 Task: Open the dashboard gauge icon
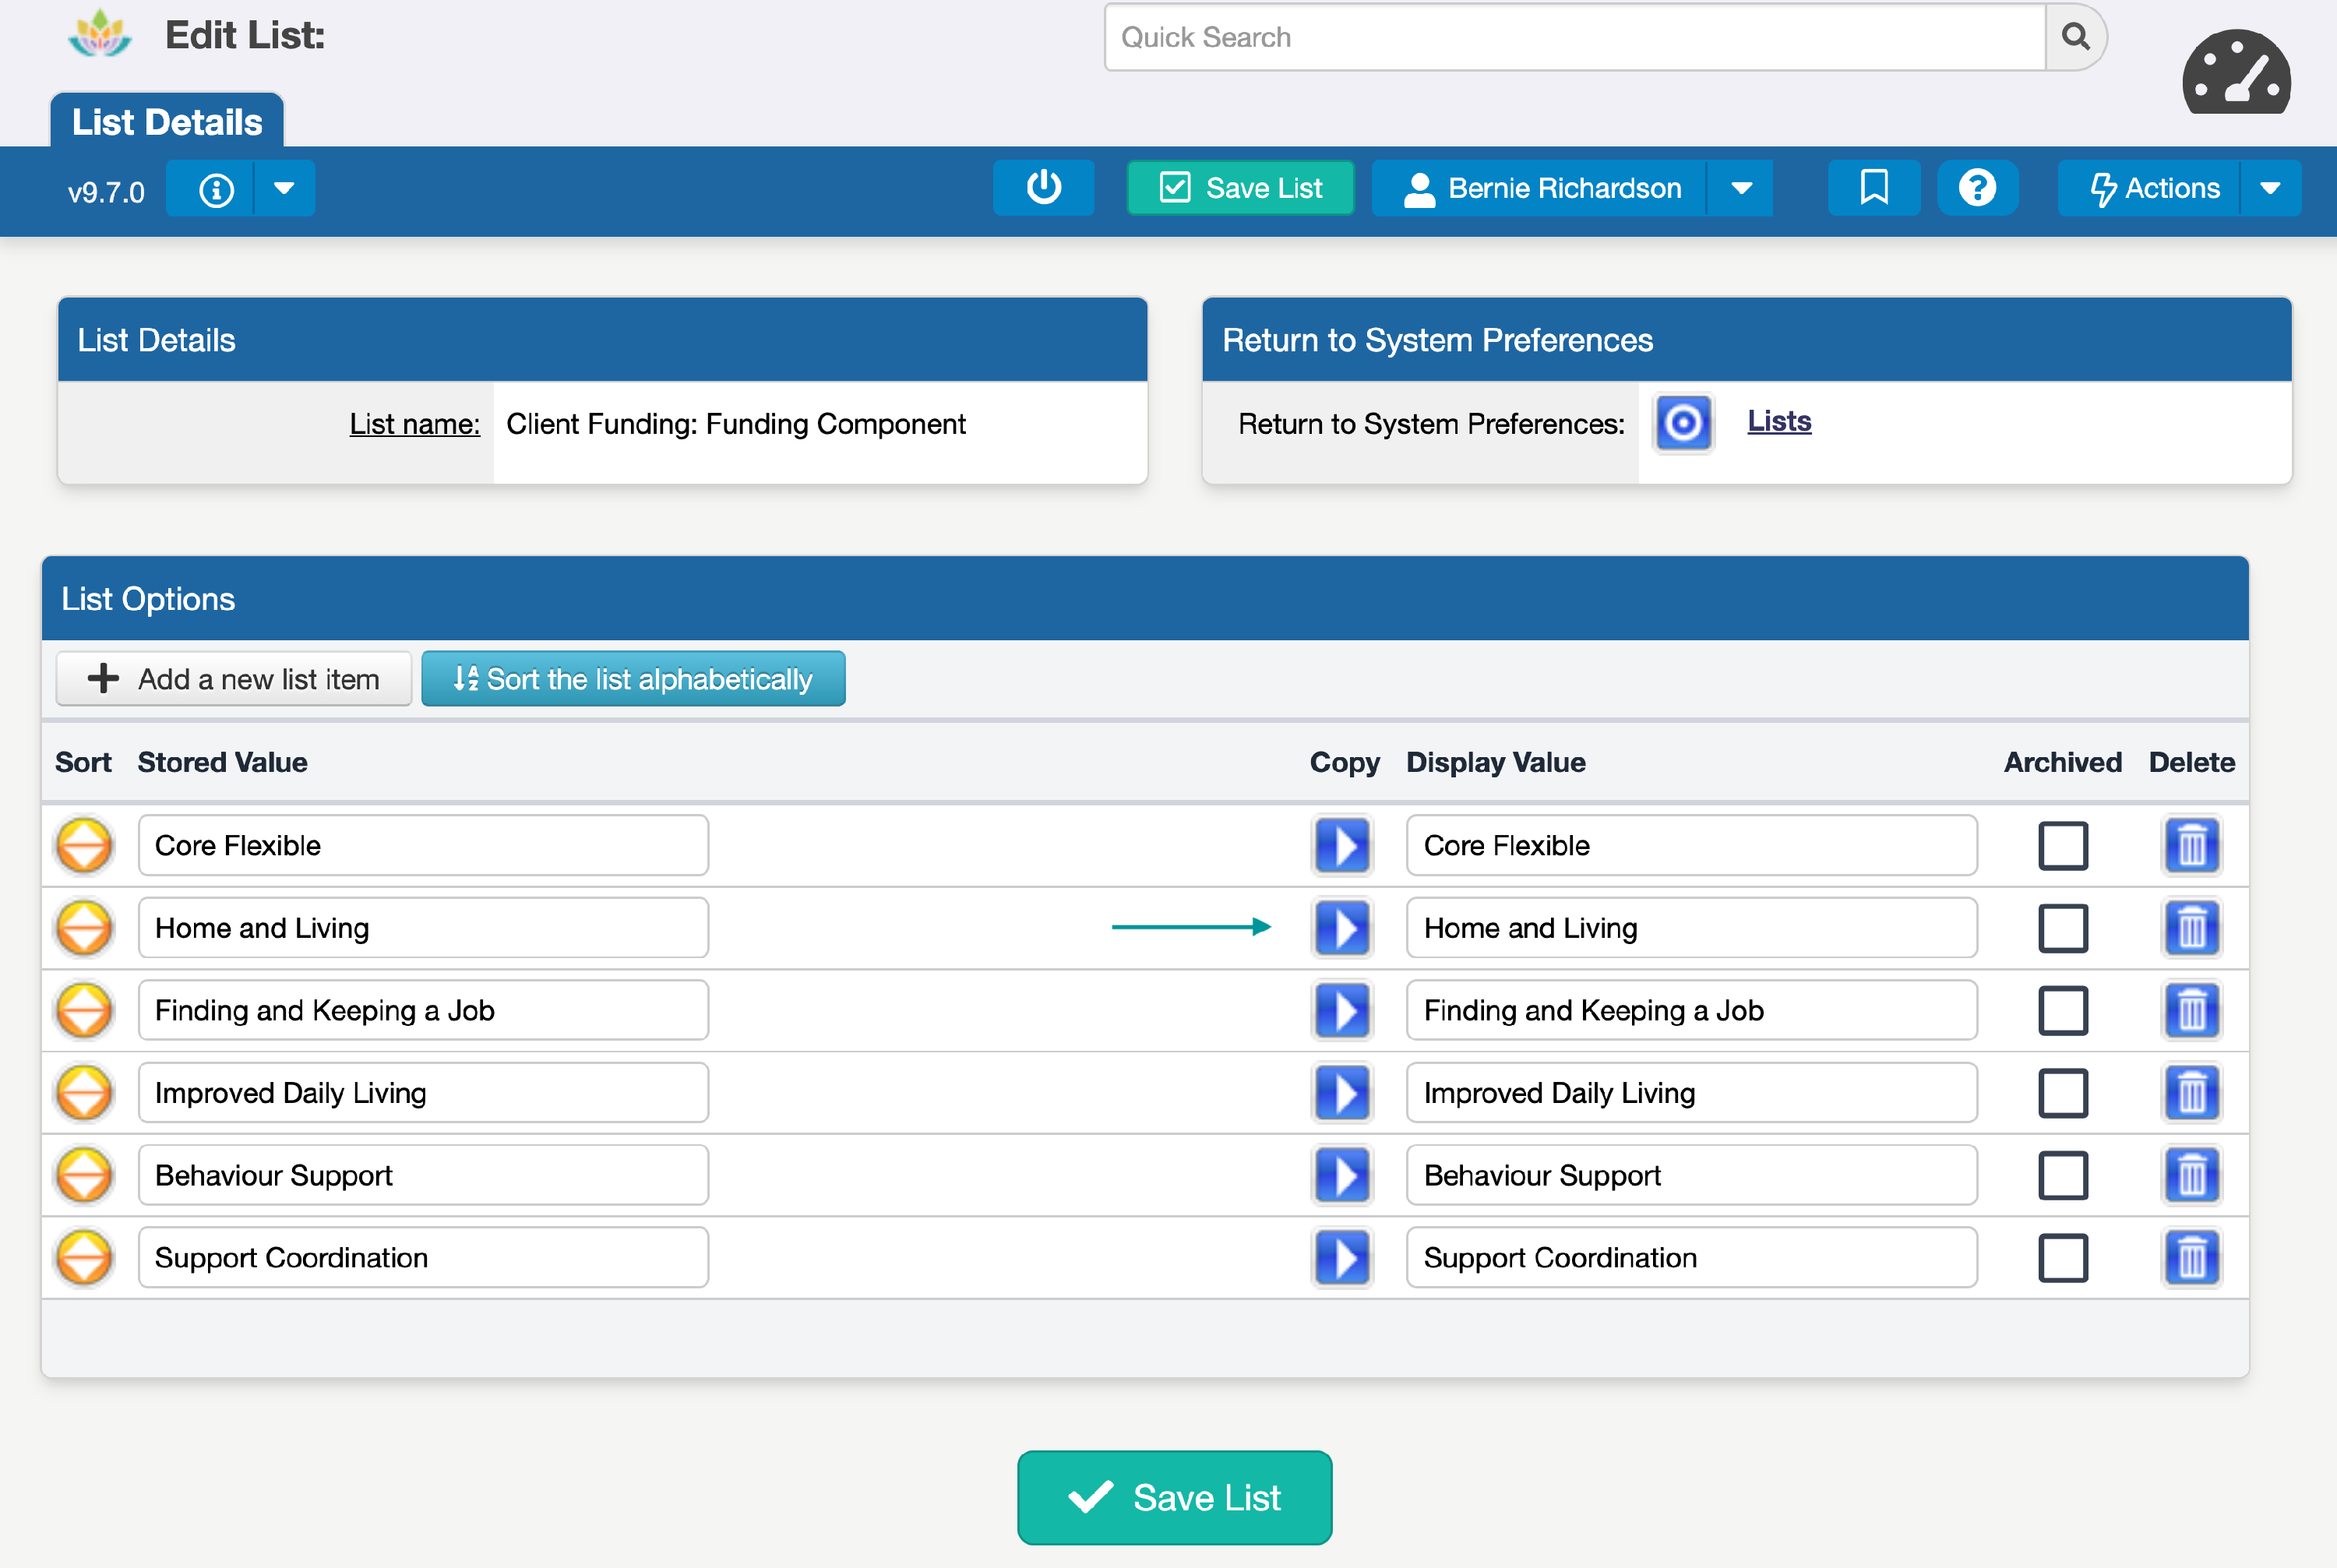(2236, 73)
